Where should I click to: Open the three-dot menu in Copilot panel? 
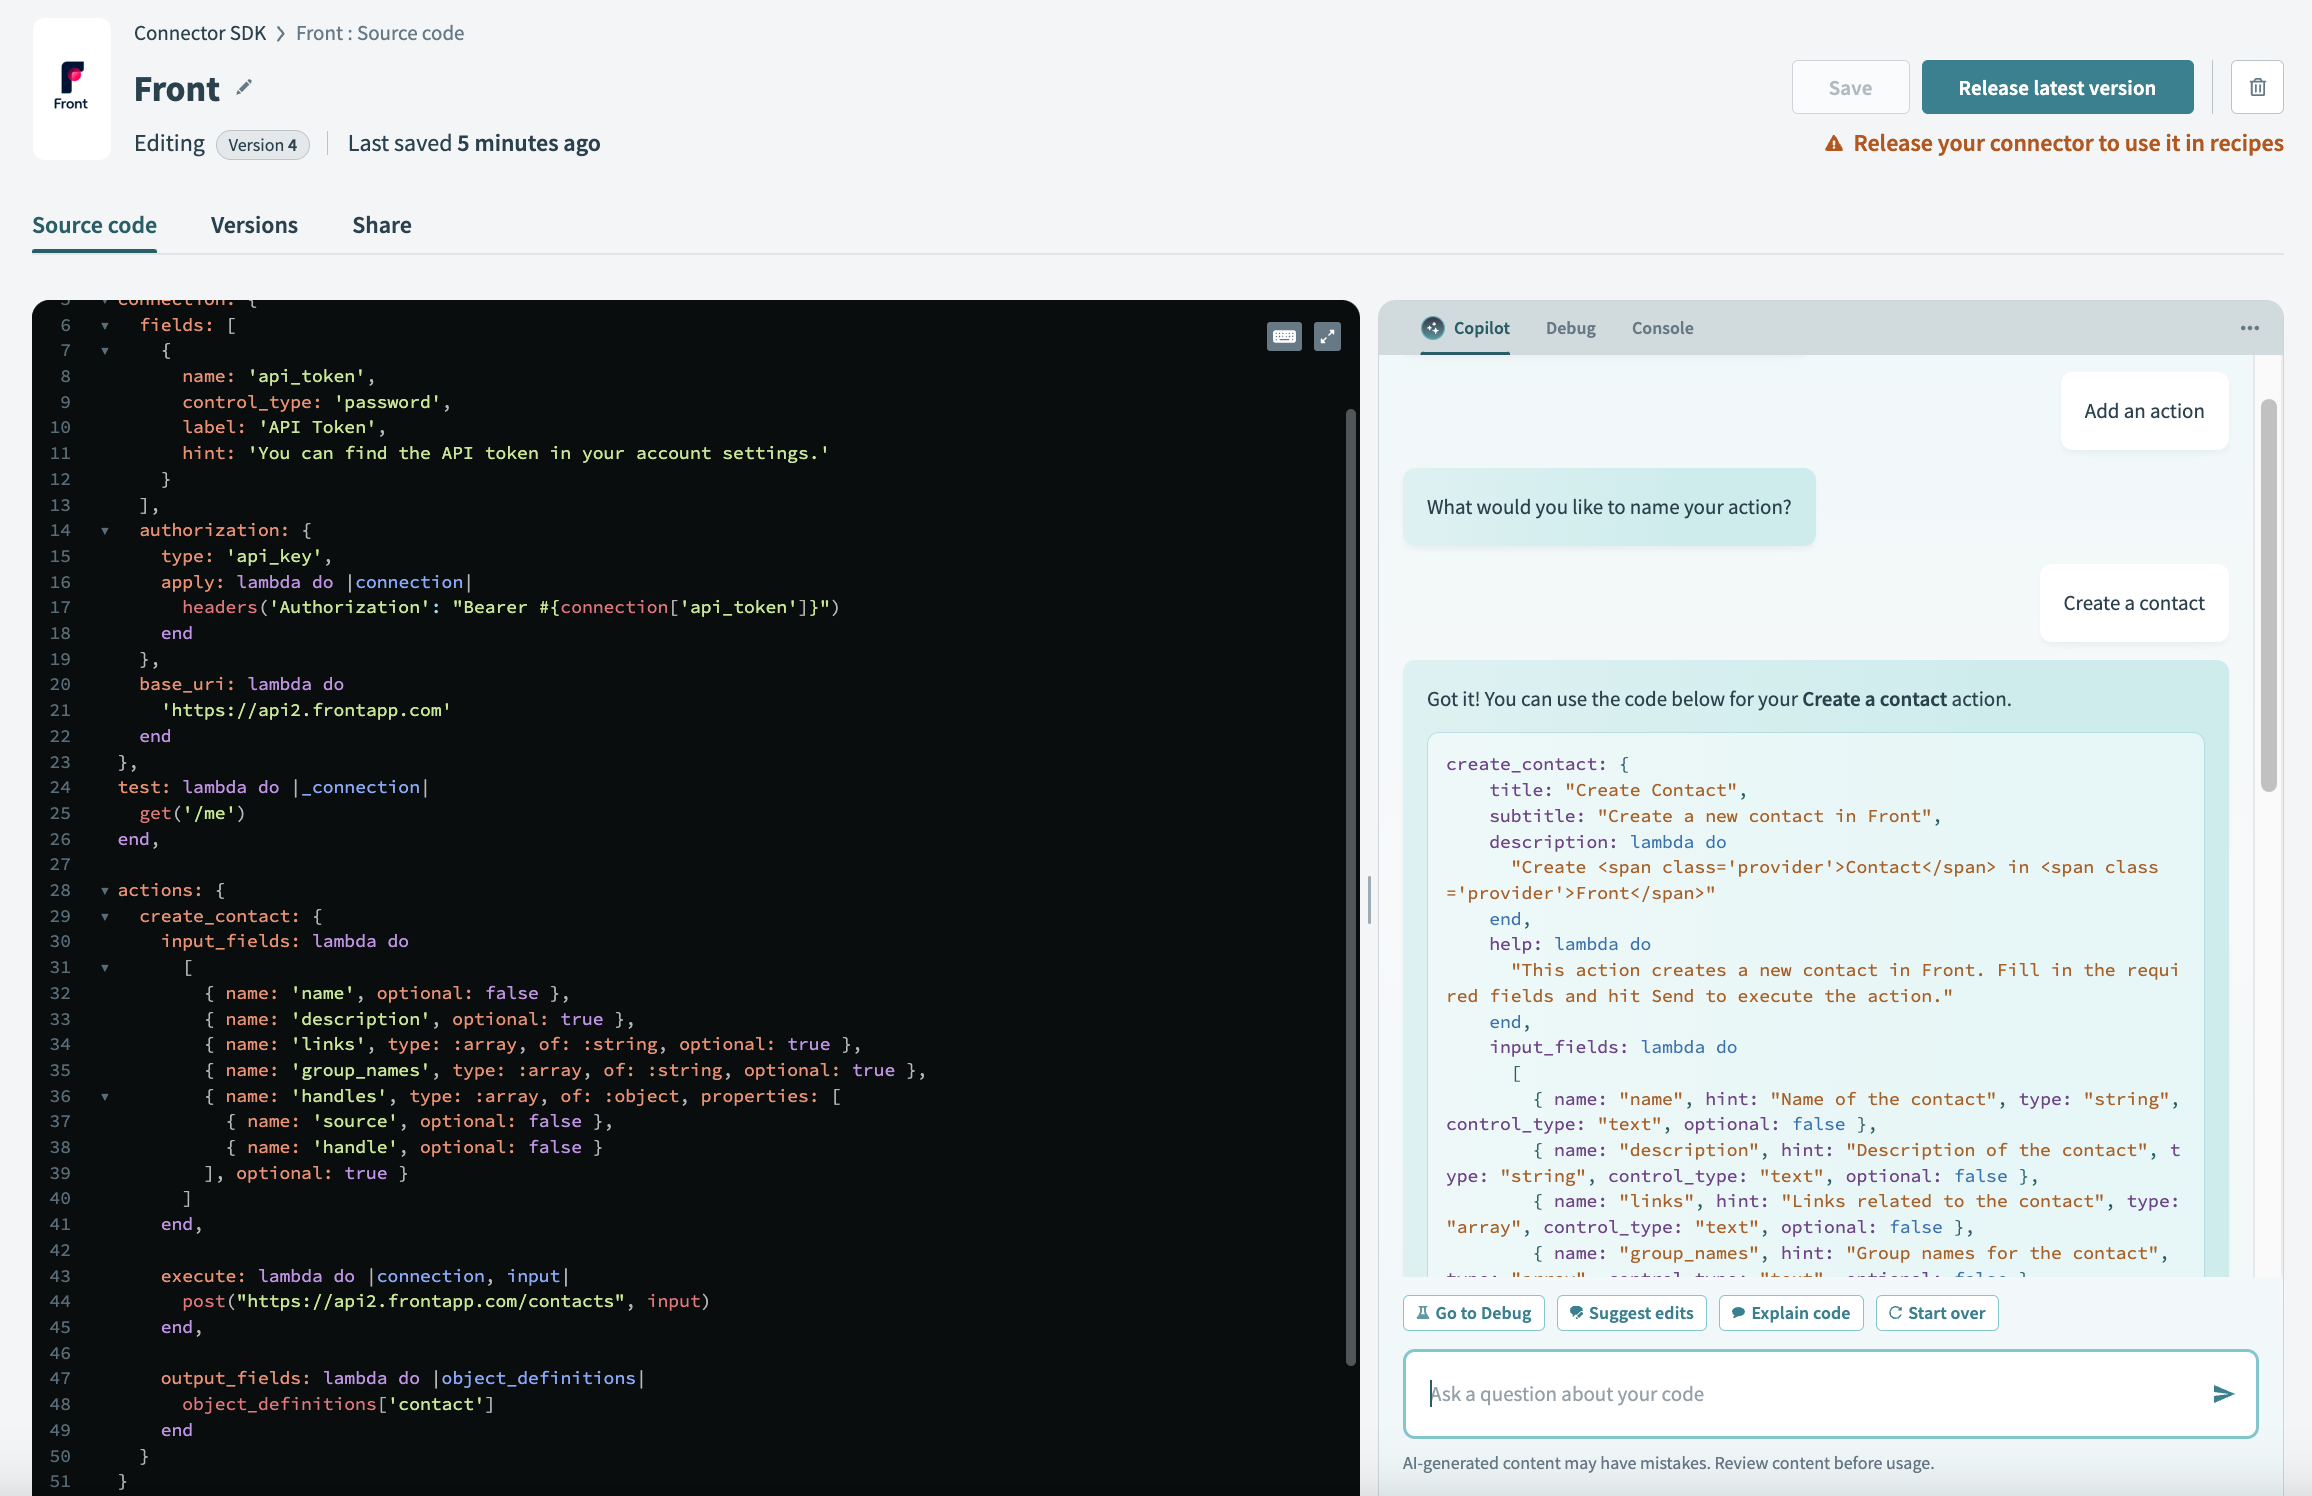pos(2249,328)
